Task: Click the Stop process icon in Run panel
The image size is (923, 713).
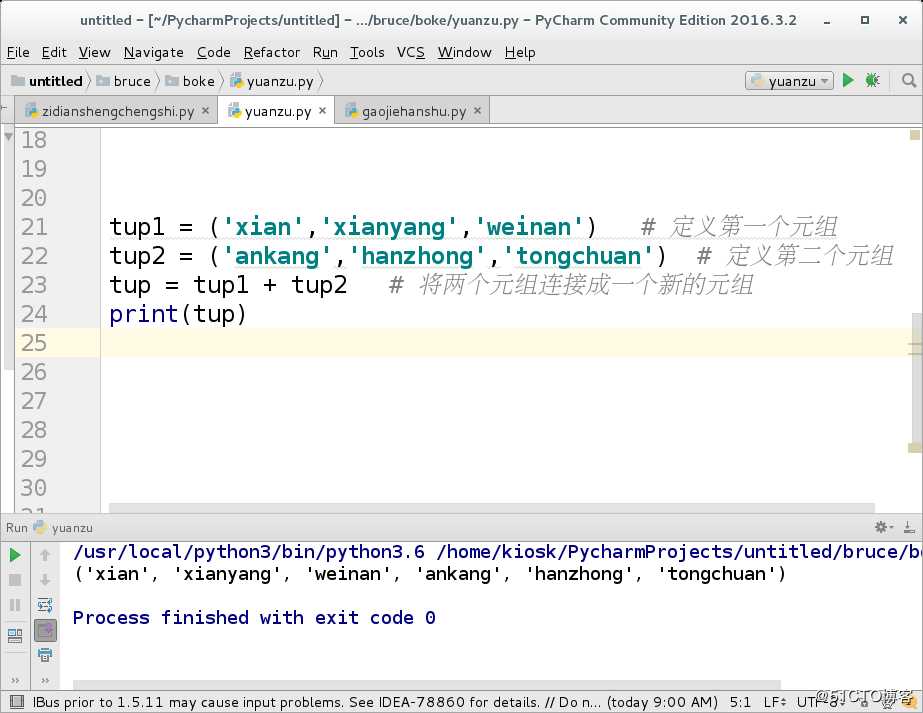Action: (x=15, y=580)
